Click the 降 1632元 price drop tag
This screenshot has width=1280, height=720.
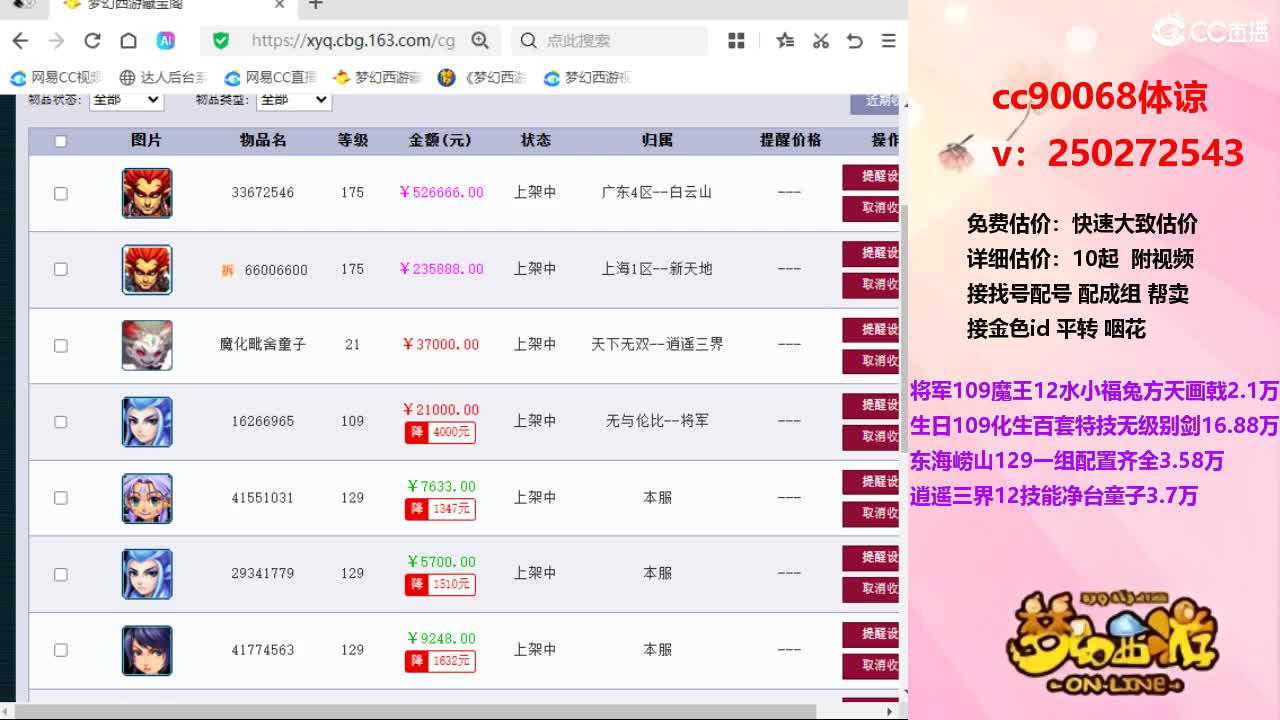(x=439, y=661)
